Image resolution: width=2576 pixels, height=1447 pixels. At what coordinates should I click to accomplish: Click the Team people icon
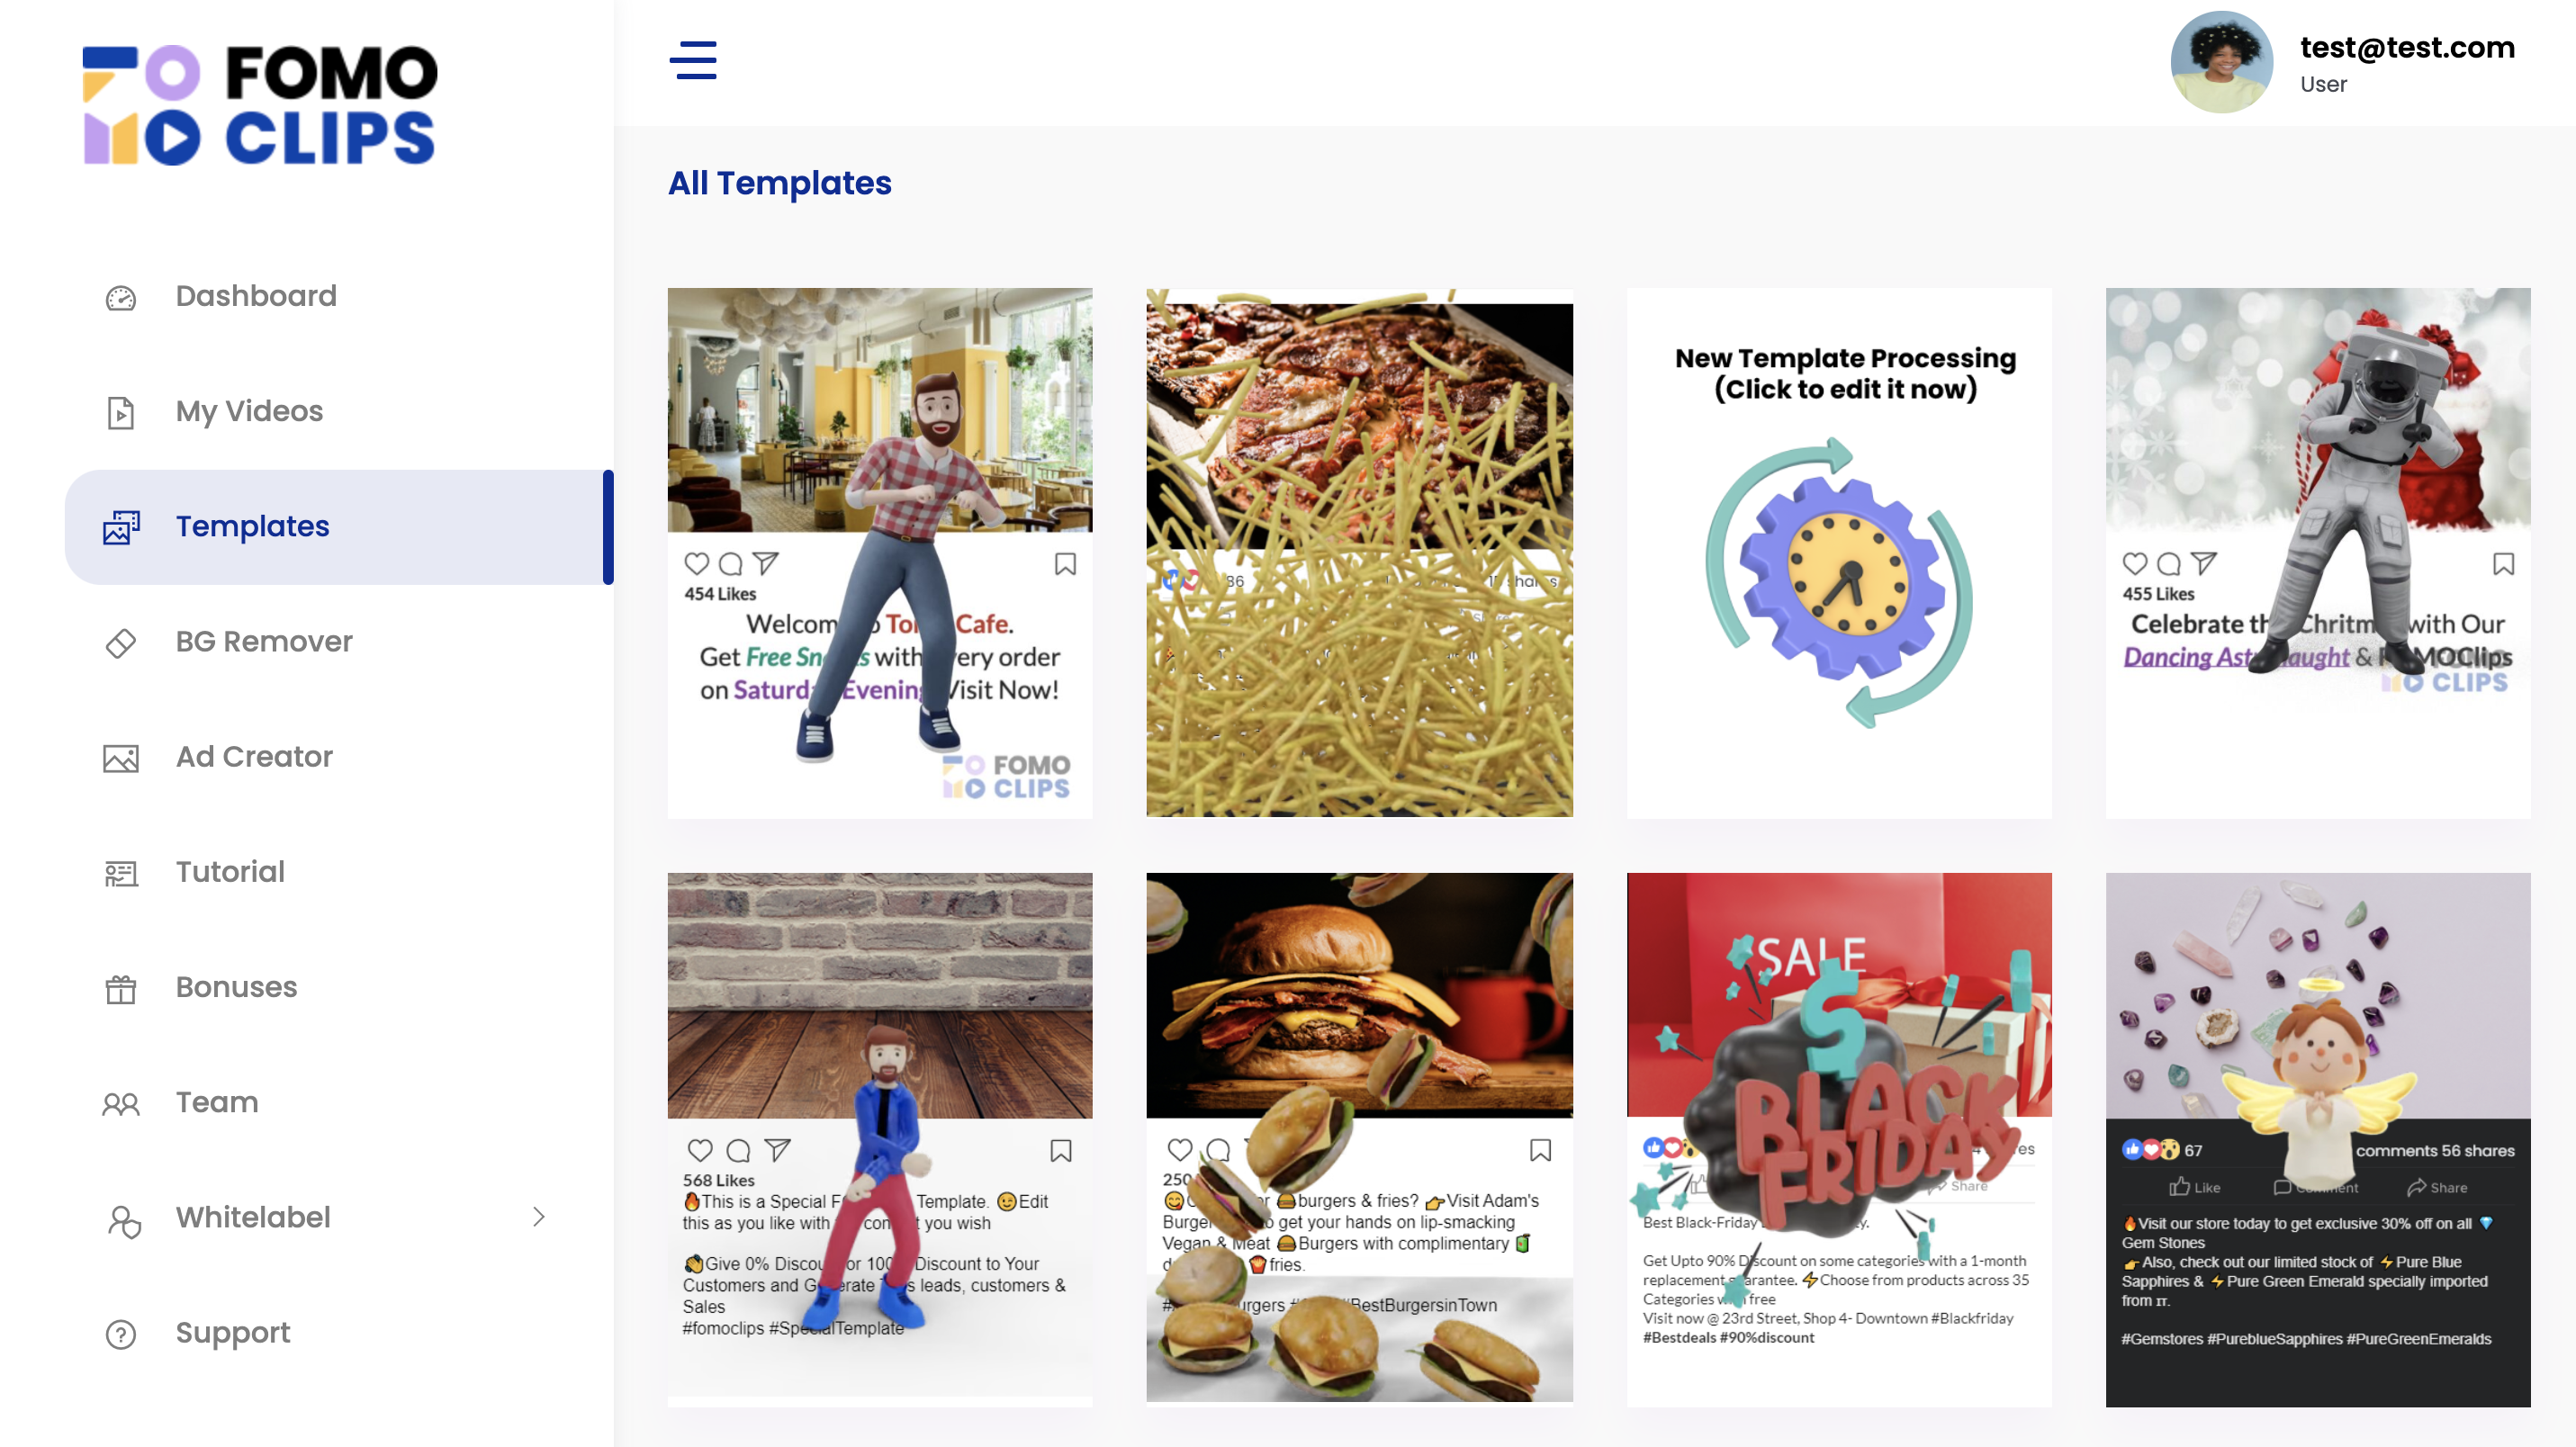(x=121, y=1103)
